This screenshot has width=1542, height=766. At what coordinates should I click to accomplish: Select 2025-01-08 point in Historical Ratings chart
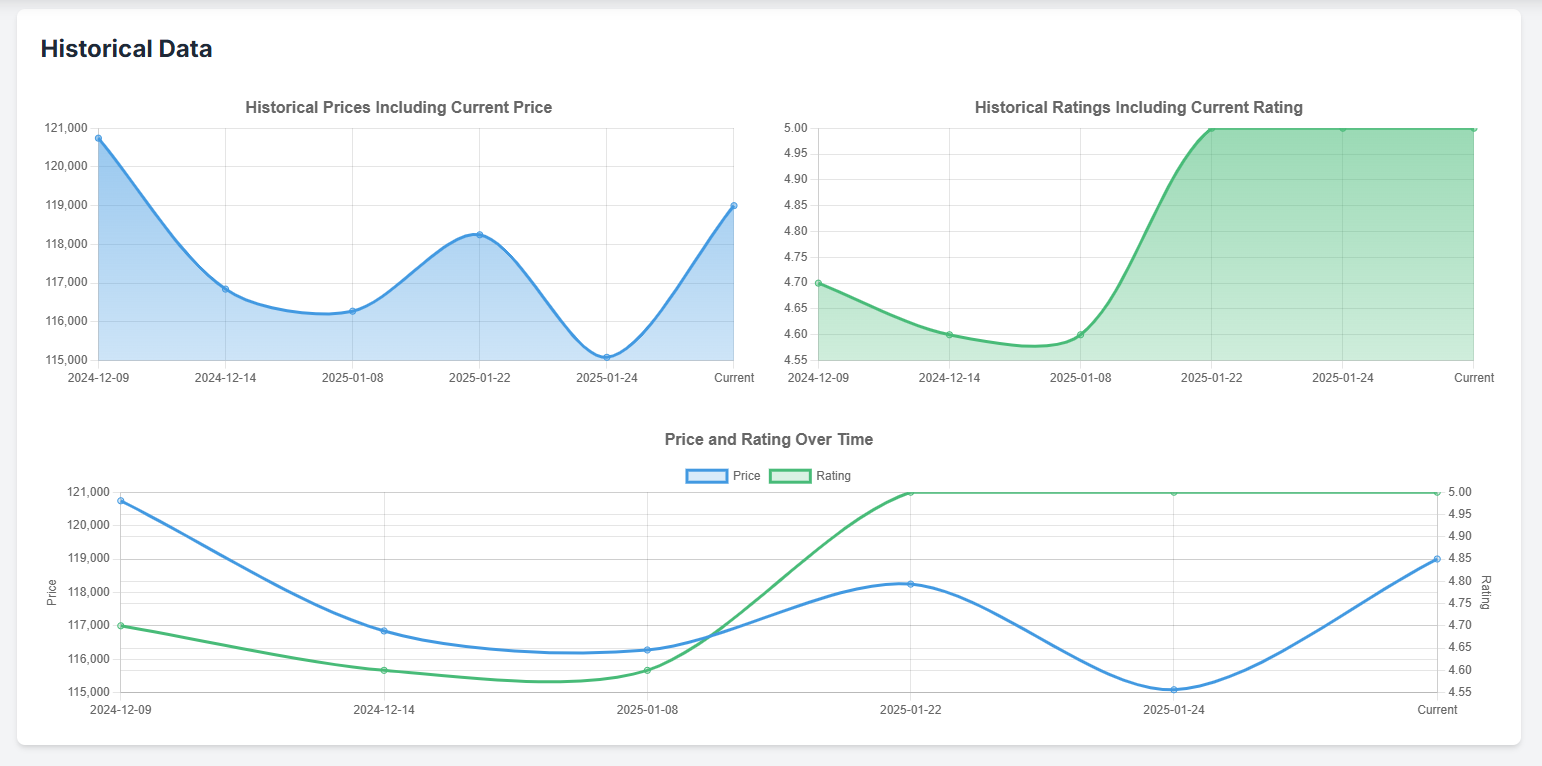tap(1080, 335)
